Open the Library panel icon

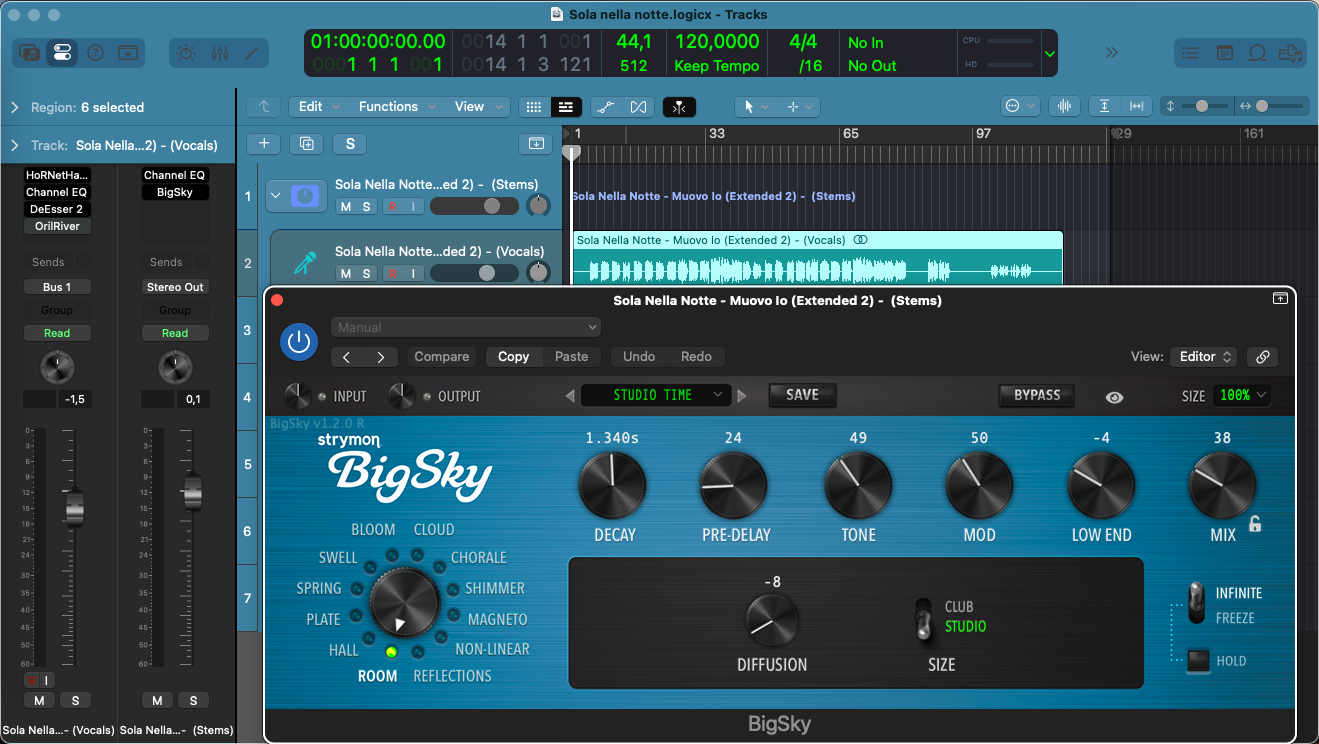[x=29, y=53]
